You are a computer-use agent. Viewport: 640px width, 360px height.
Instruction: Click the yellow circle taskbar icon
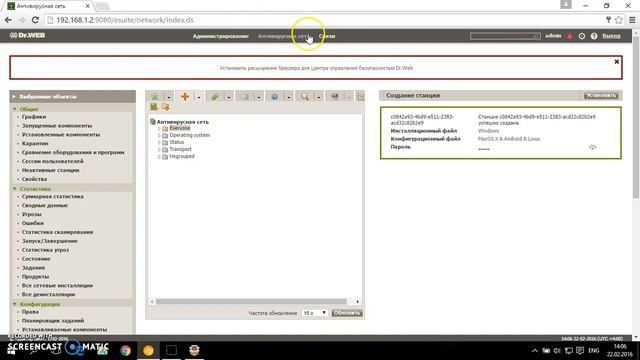[148, 350]
